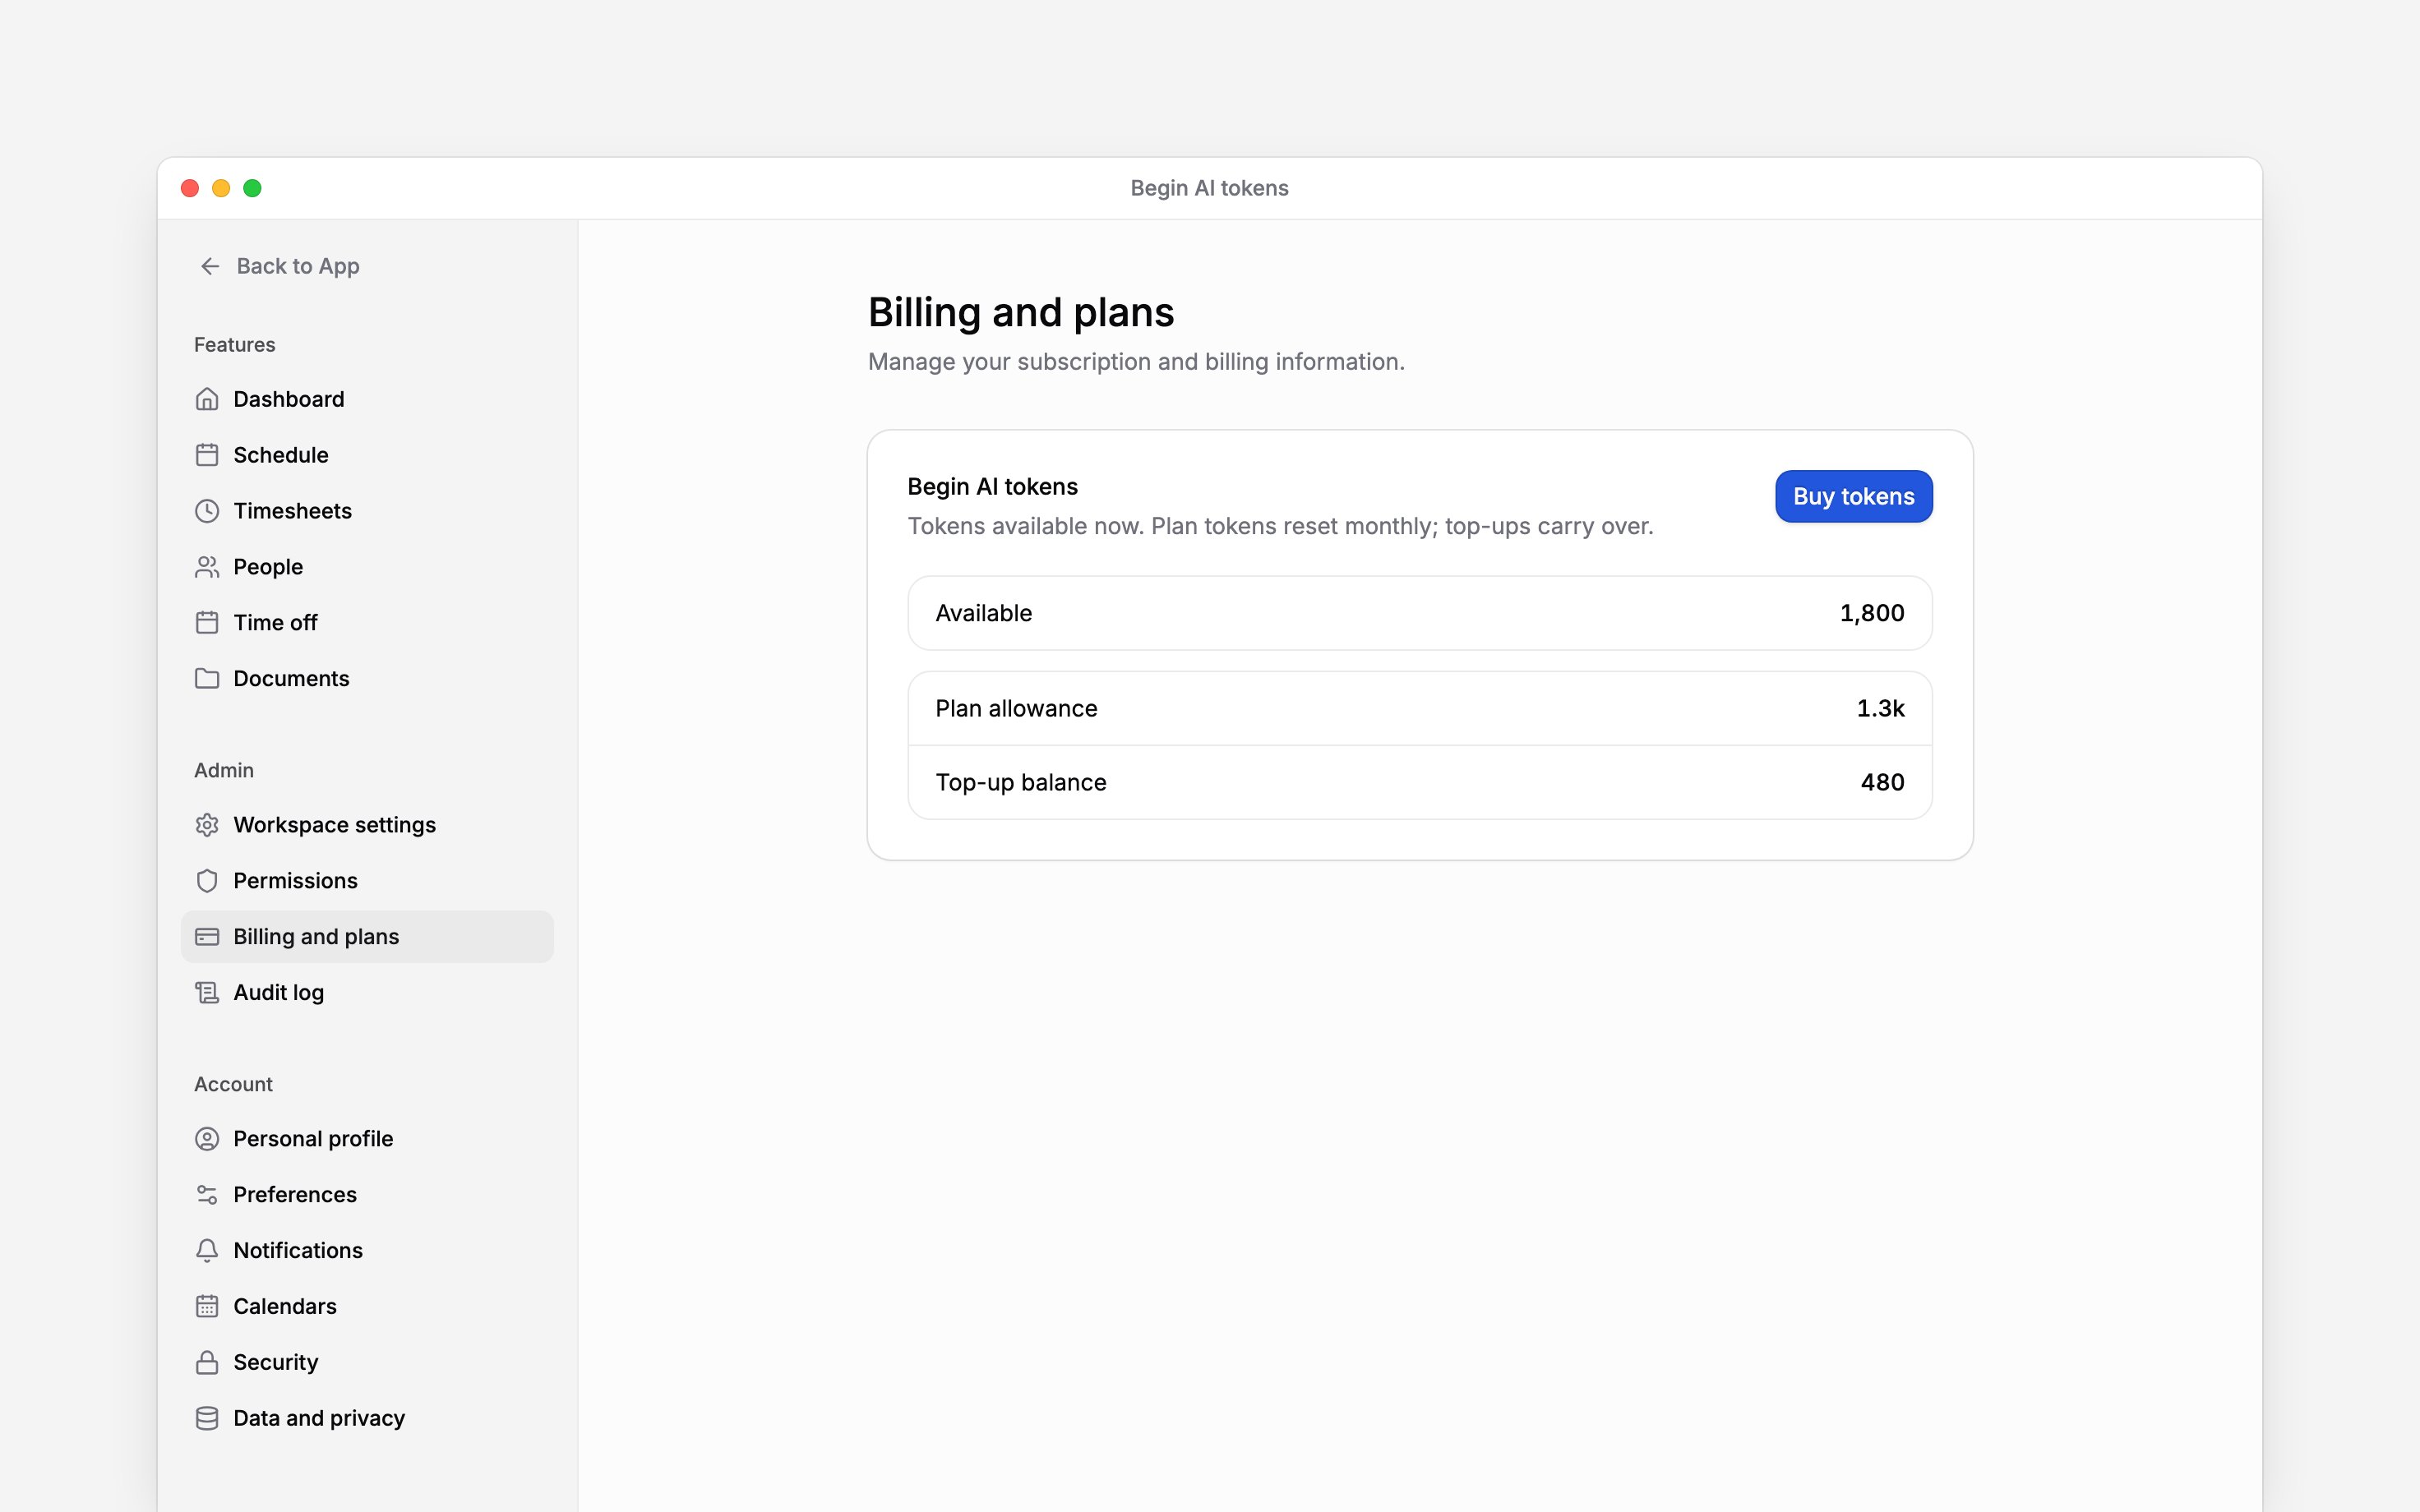The image size is (2420, 1512).
Task: Open the Dashboard menu item
Action: click(289, 399)
